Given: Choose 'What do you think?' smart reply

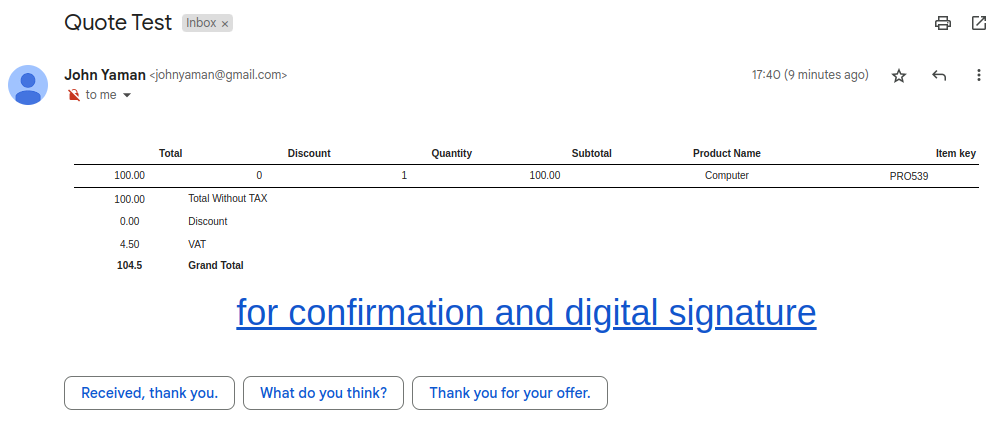Looking at the screenshot, I should coord(323,393).
